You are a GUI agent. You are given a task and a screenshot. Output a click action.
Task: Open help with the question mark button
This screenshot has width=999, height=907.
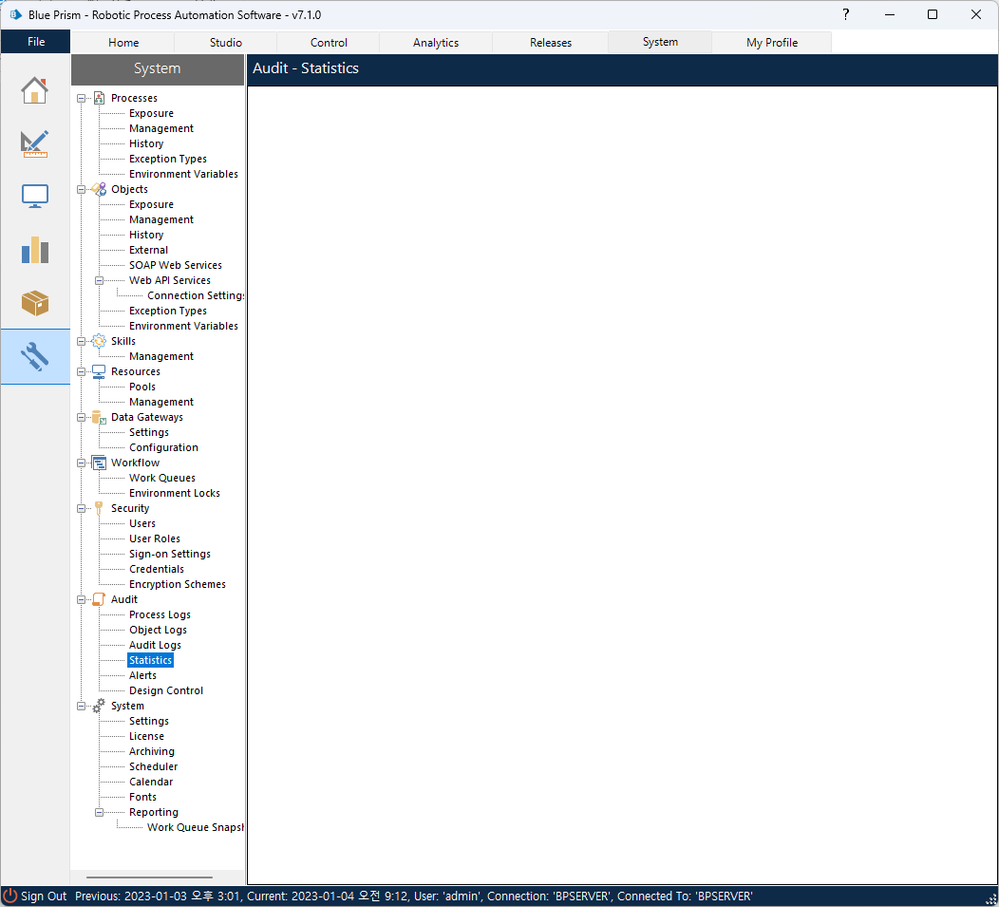coord(845,15)
